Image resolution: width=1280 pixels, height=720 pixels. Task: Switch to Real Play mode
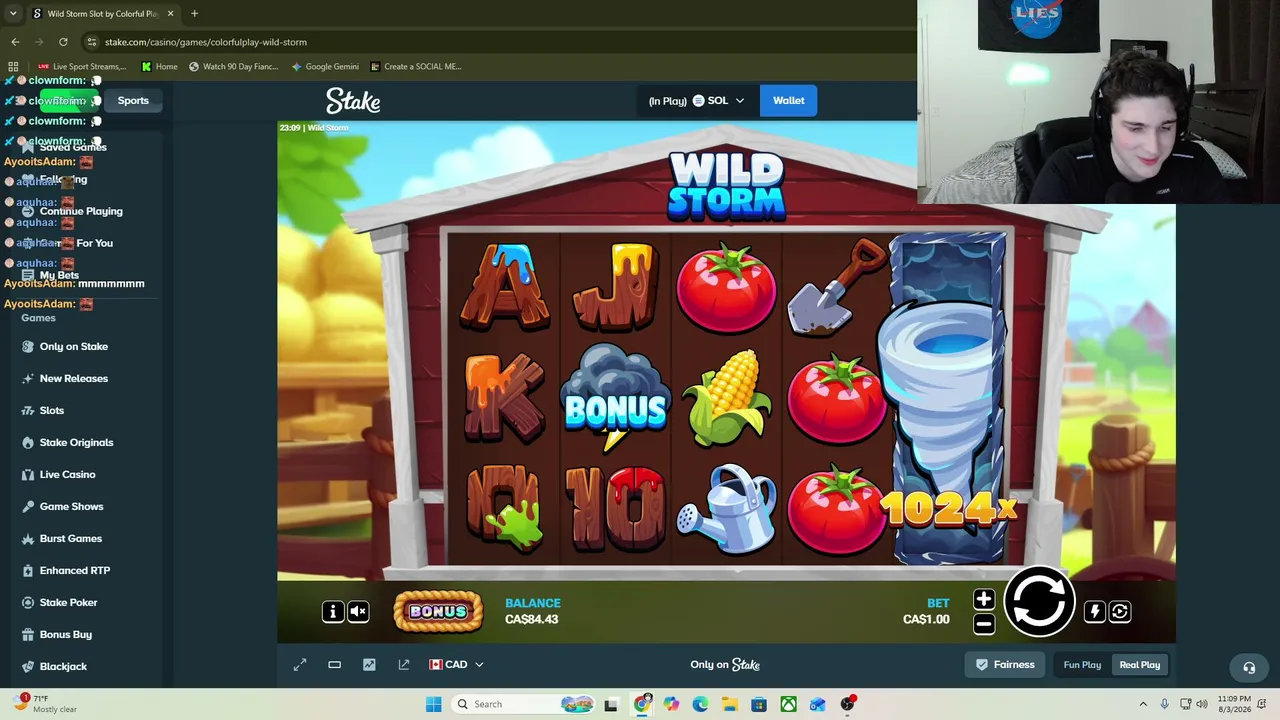pyautogui.click(x=1140, y=665)
